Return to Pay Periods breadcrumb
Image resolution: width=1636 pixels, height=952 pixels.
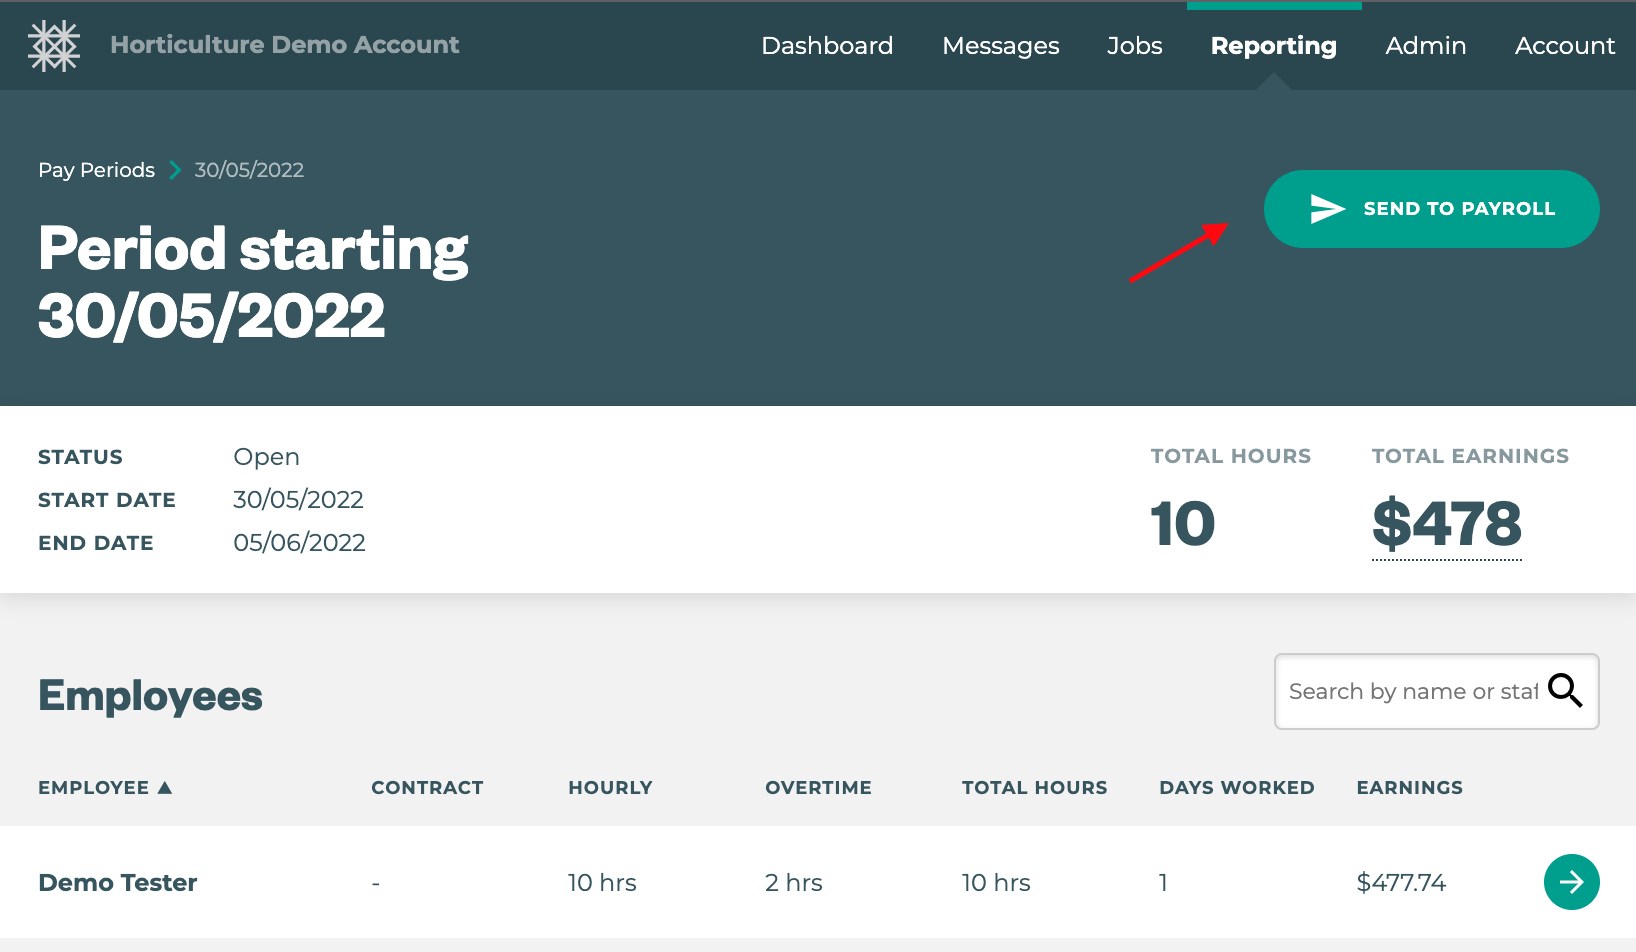[96, 170]
